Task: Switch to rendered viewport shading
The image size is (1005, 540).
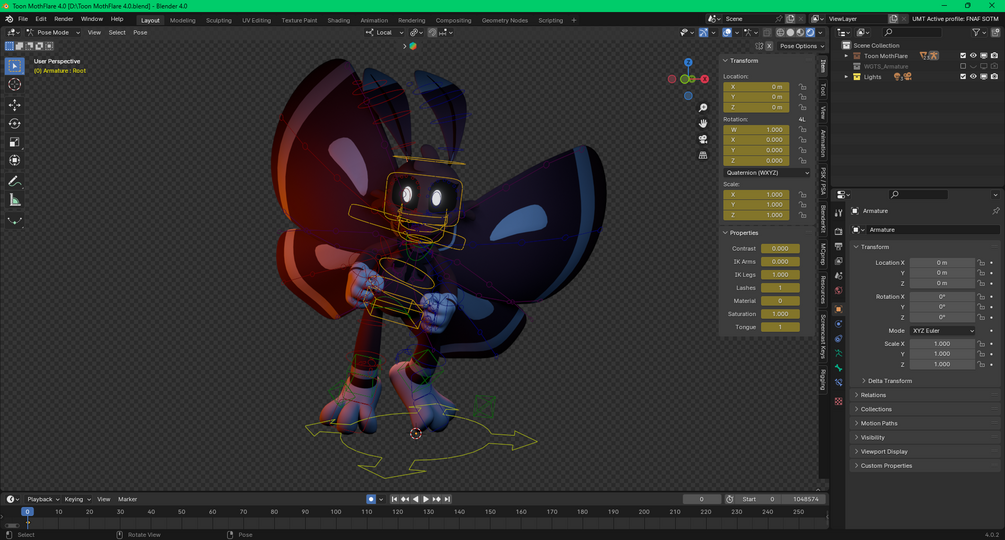Action: pyautogui.click(x=810, y=32)
